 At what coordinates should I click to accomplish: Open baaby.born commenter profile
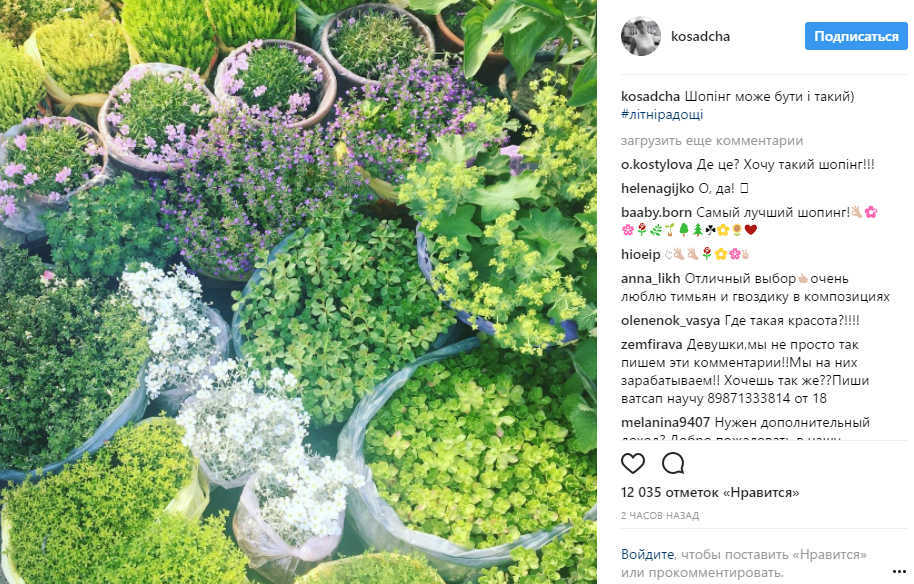point(656,212)
